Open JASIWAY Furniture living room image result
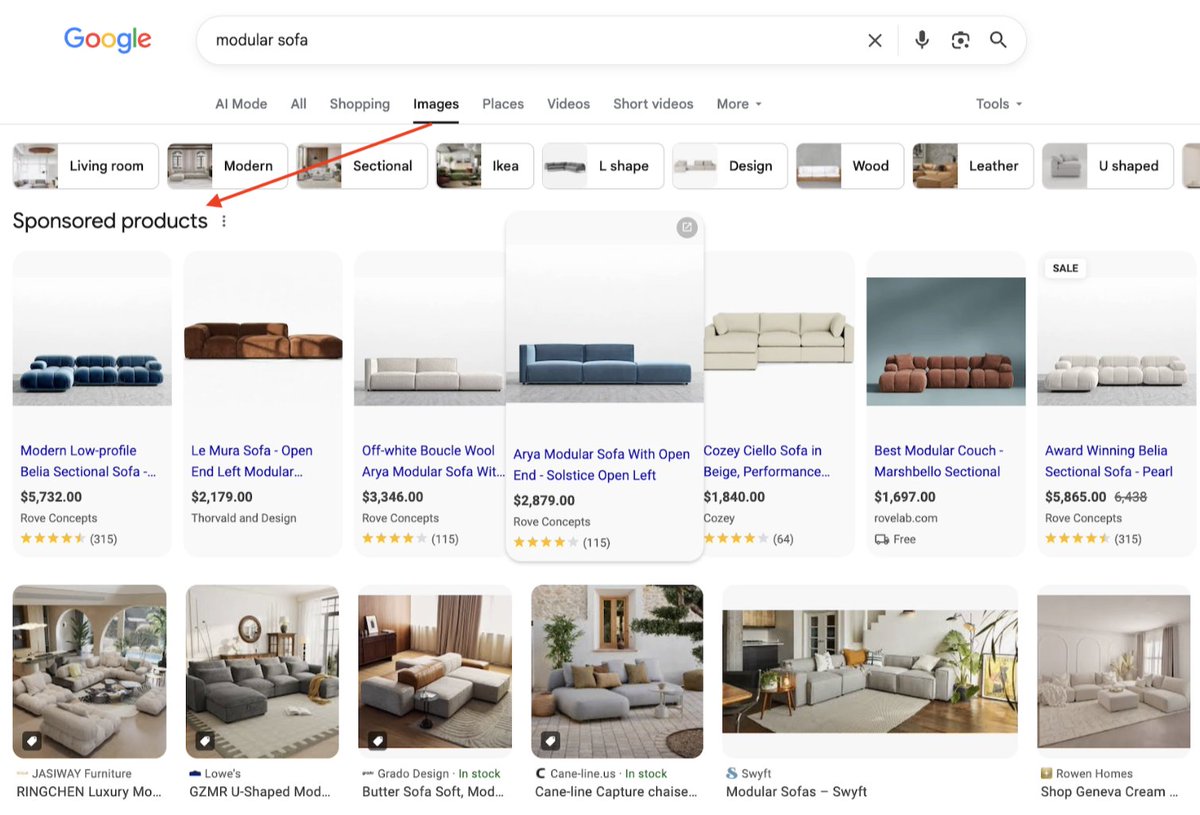Screen dimensions: 1200x815 pyautogui.click(x=89, y=671)
